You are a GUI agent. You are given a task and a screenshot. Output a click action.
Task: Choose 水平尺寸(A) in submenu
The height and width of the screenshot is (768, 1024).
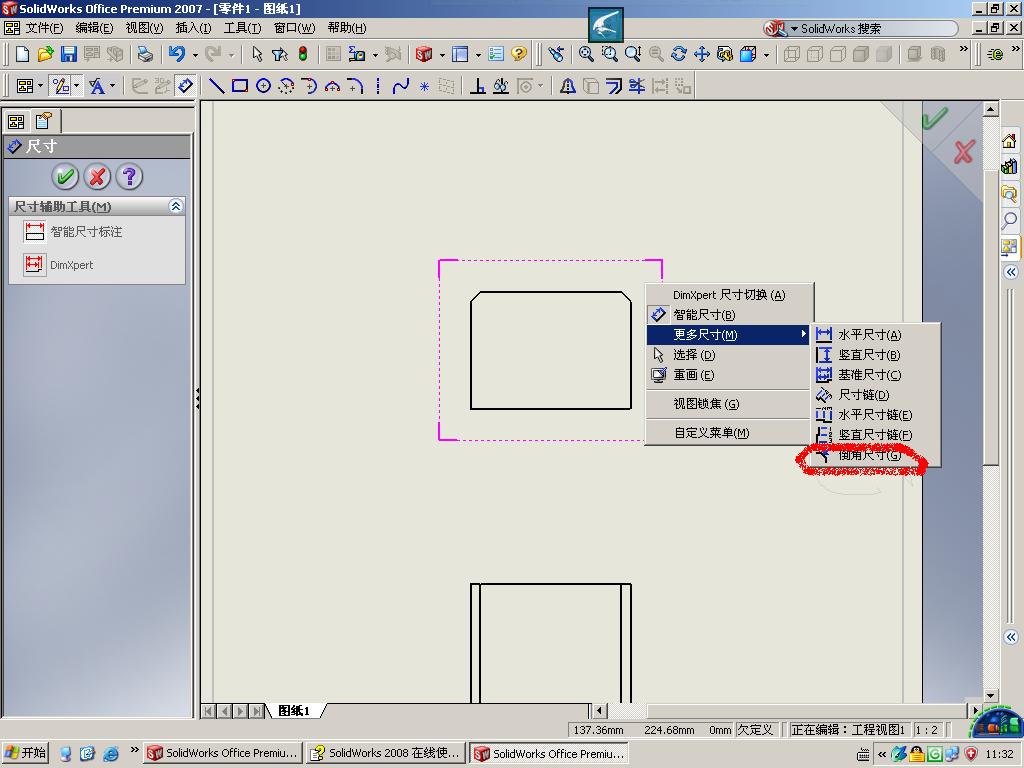click(875, 335)
